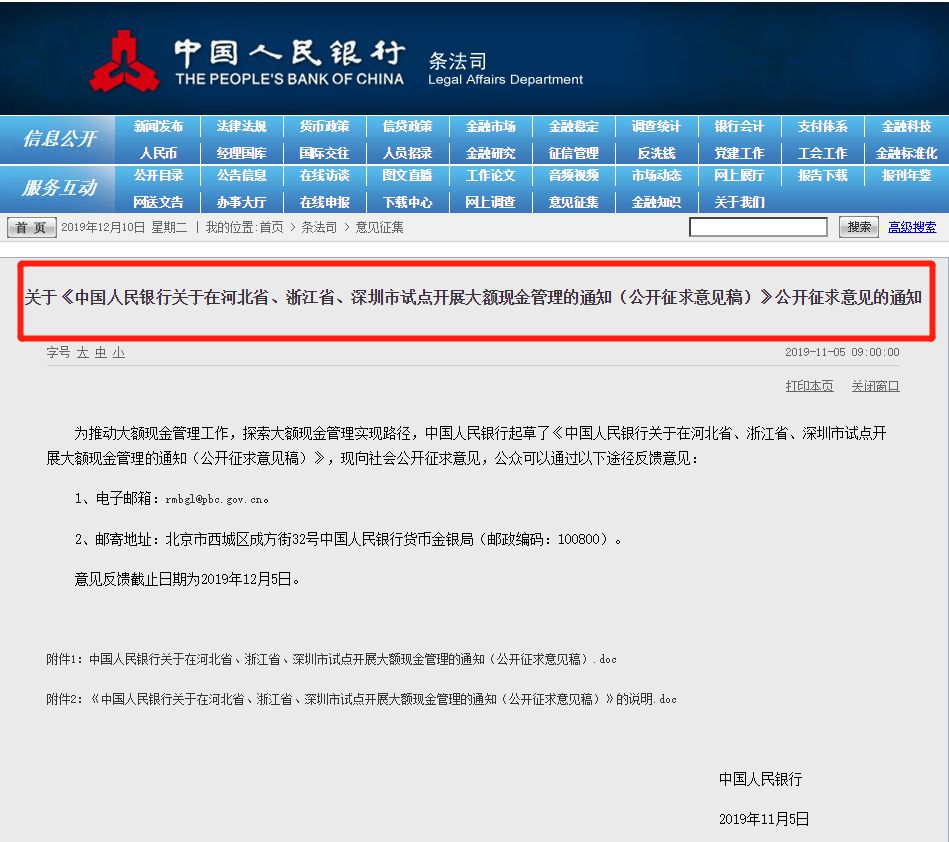Open the 货币政策 navigation entry
Screen dimensions: 949x842
point(323,126)
